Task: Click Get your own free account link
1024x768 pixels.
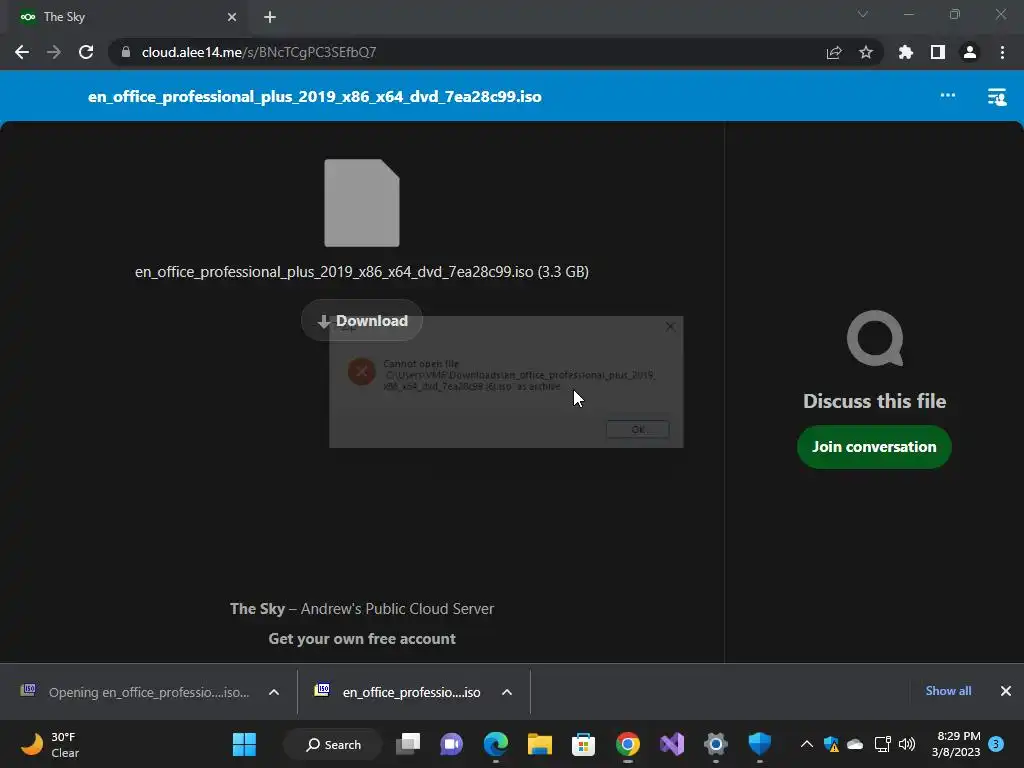Action: [362, 639]
